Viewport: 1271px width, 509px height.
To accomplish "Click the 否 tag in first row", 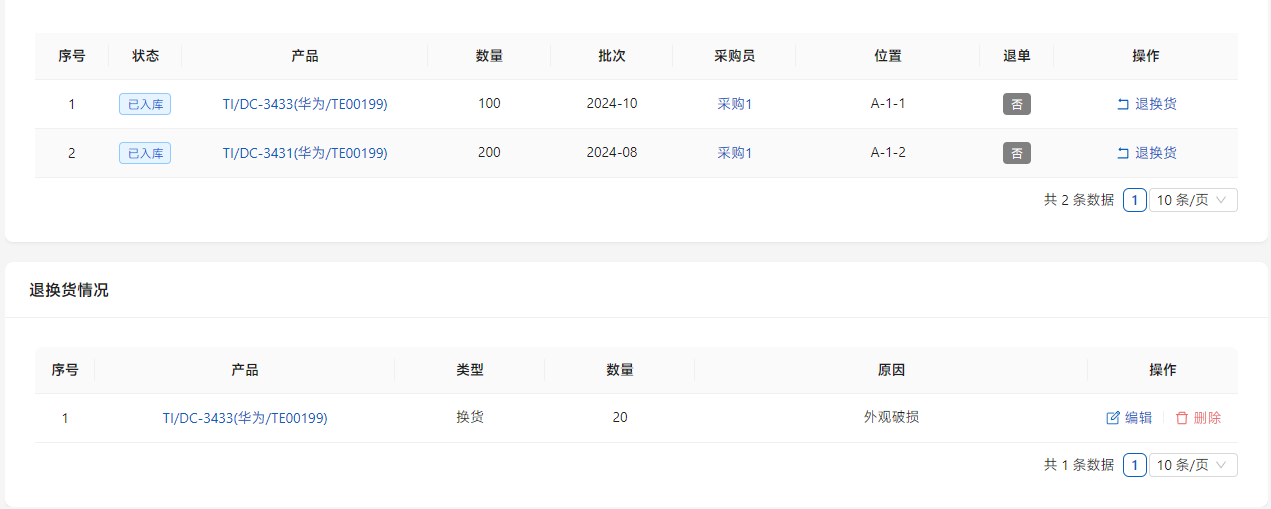I will 1017,104.
